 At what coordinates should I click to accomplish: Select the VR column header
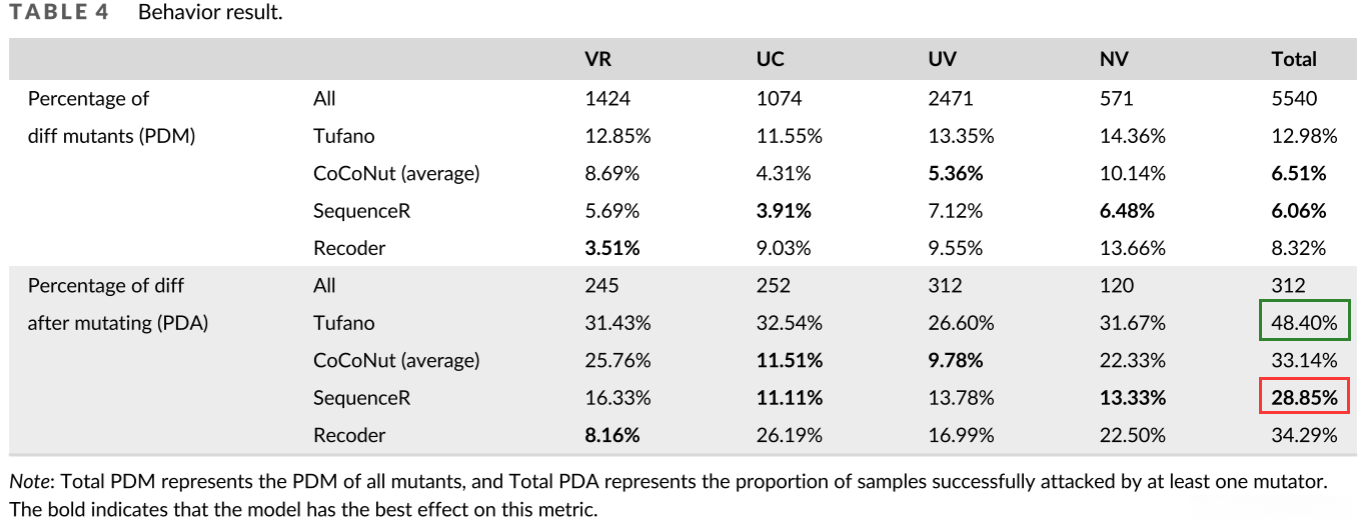tap(597, 60)
